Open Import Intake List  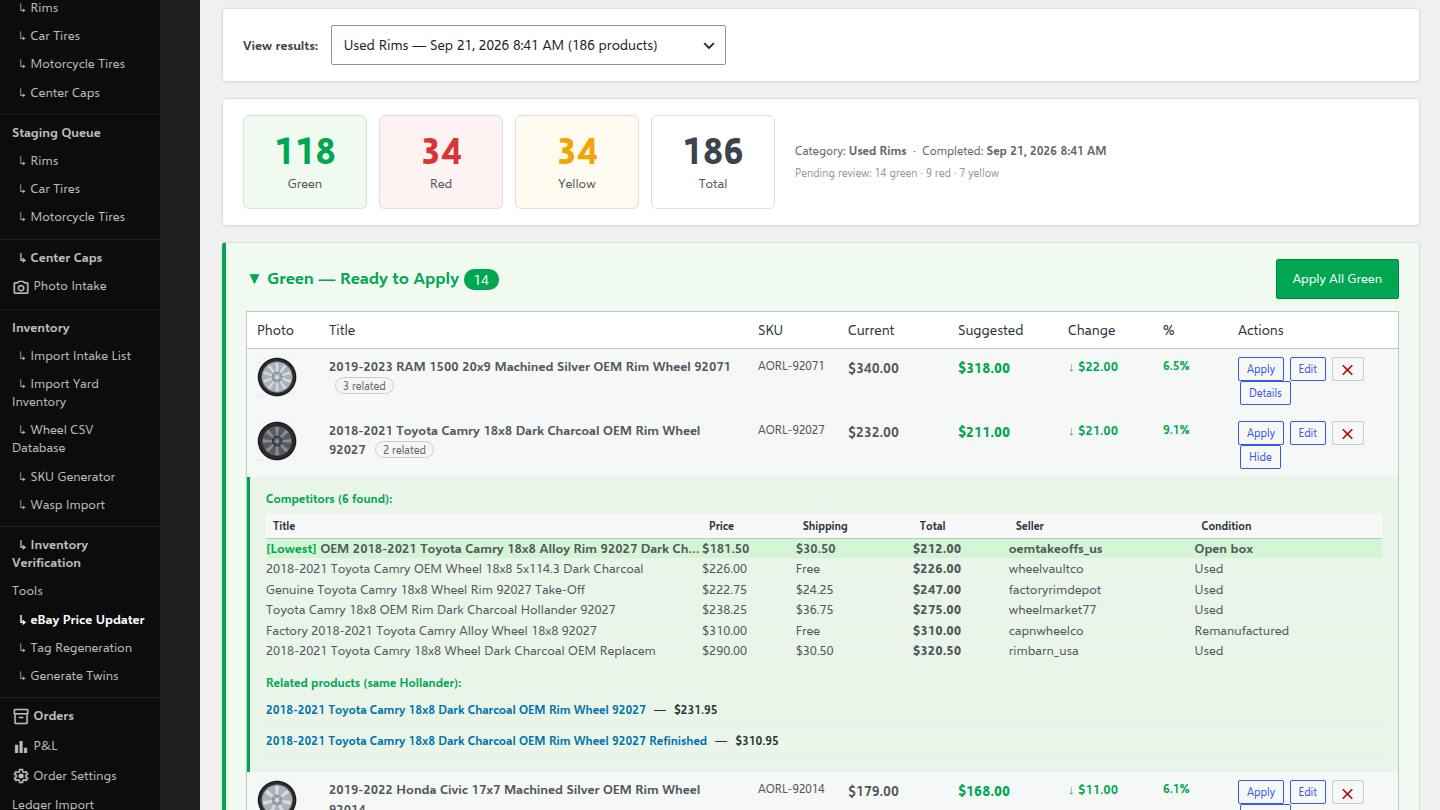[81, 356]
